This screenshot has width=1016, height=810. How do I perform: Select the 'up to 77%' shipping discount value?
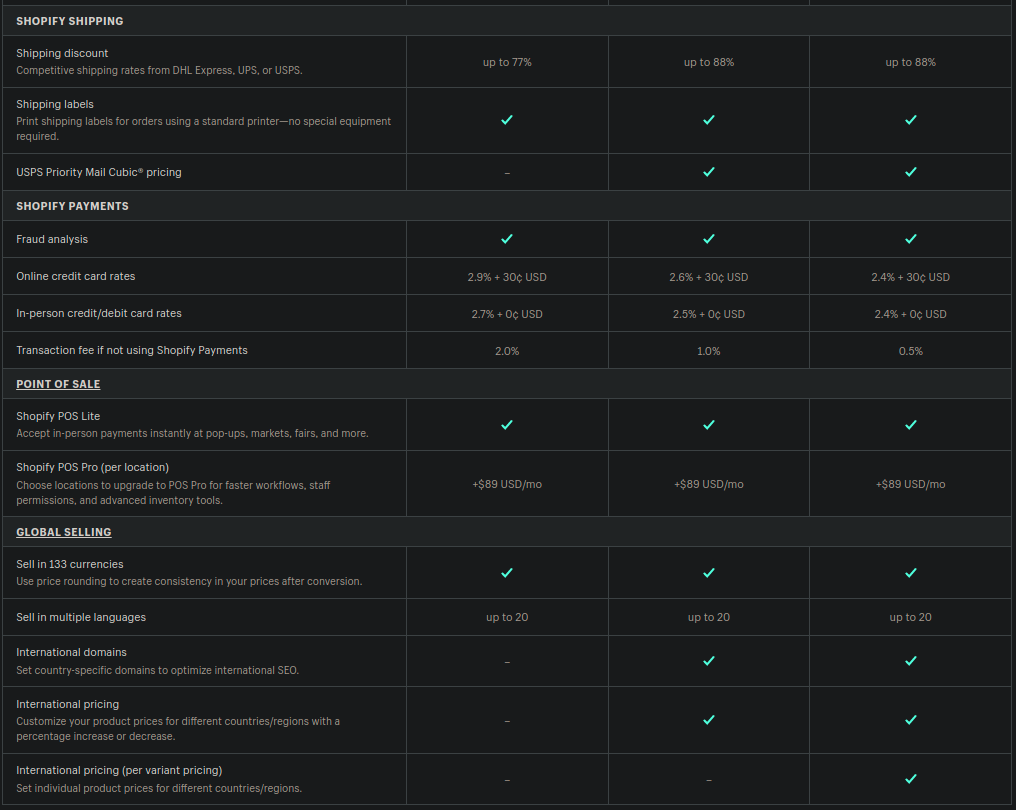(507, 62)
